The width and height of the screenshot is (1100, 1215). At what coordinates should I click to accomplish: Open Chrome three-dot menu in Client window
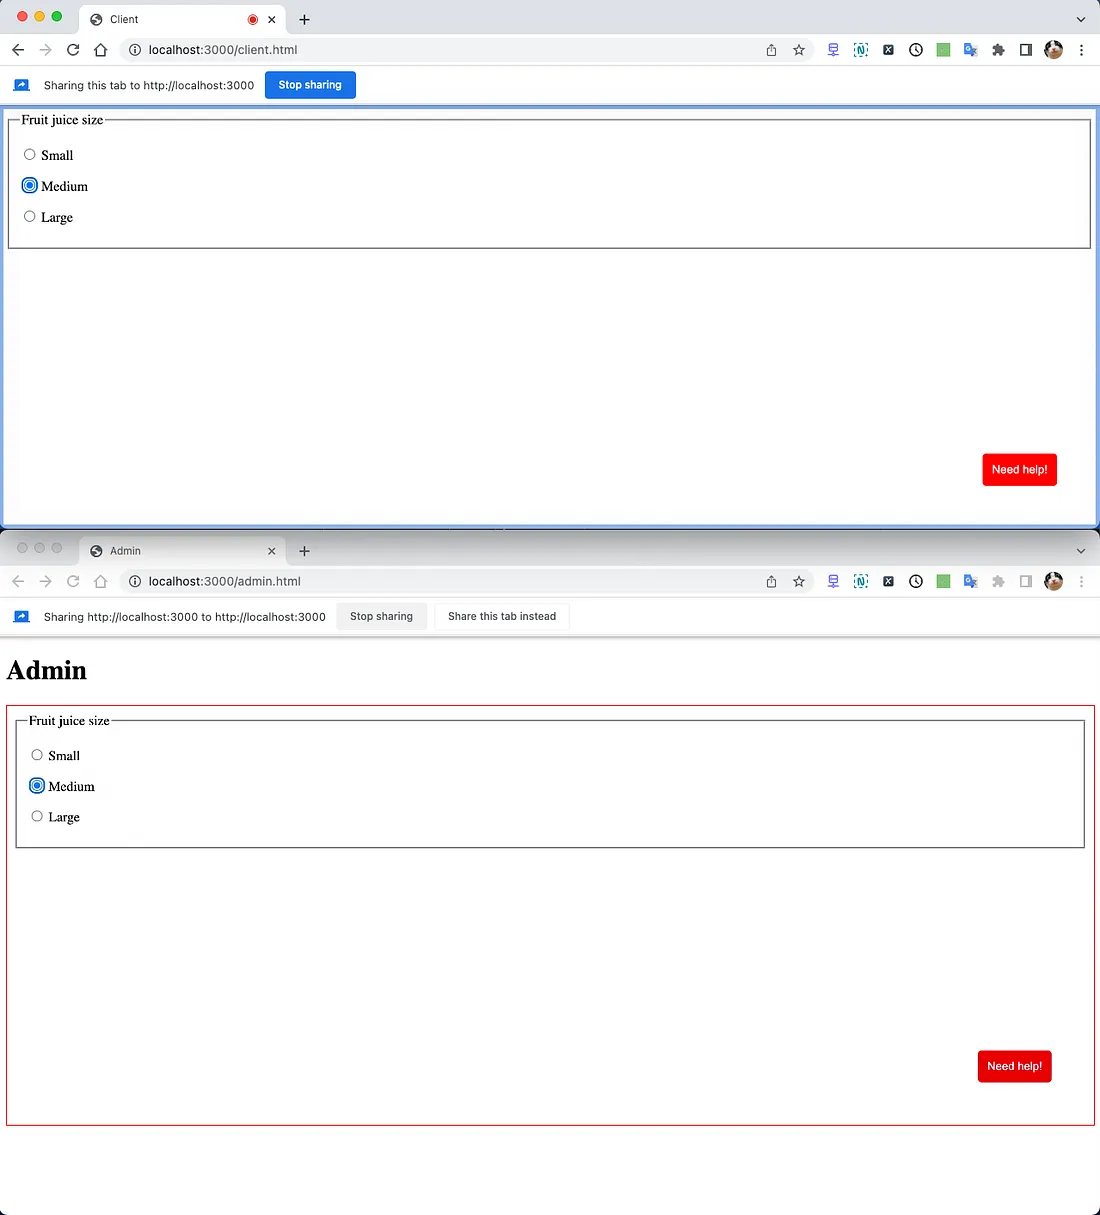(1081, 50)
